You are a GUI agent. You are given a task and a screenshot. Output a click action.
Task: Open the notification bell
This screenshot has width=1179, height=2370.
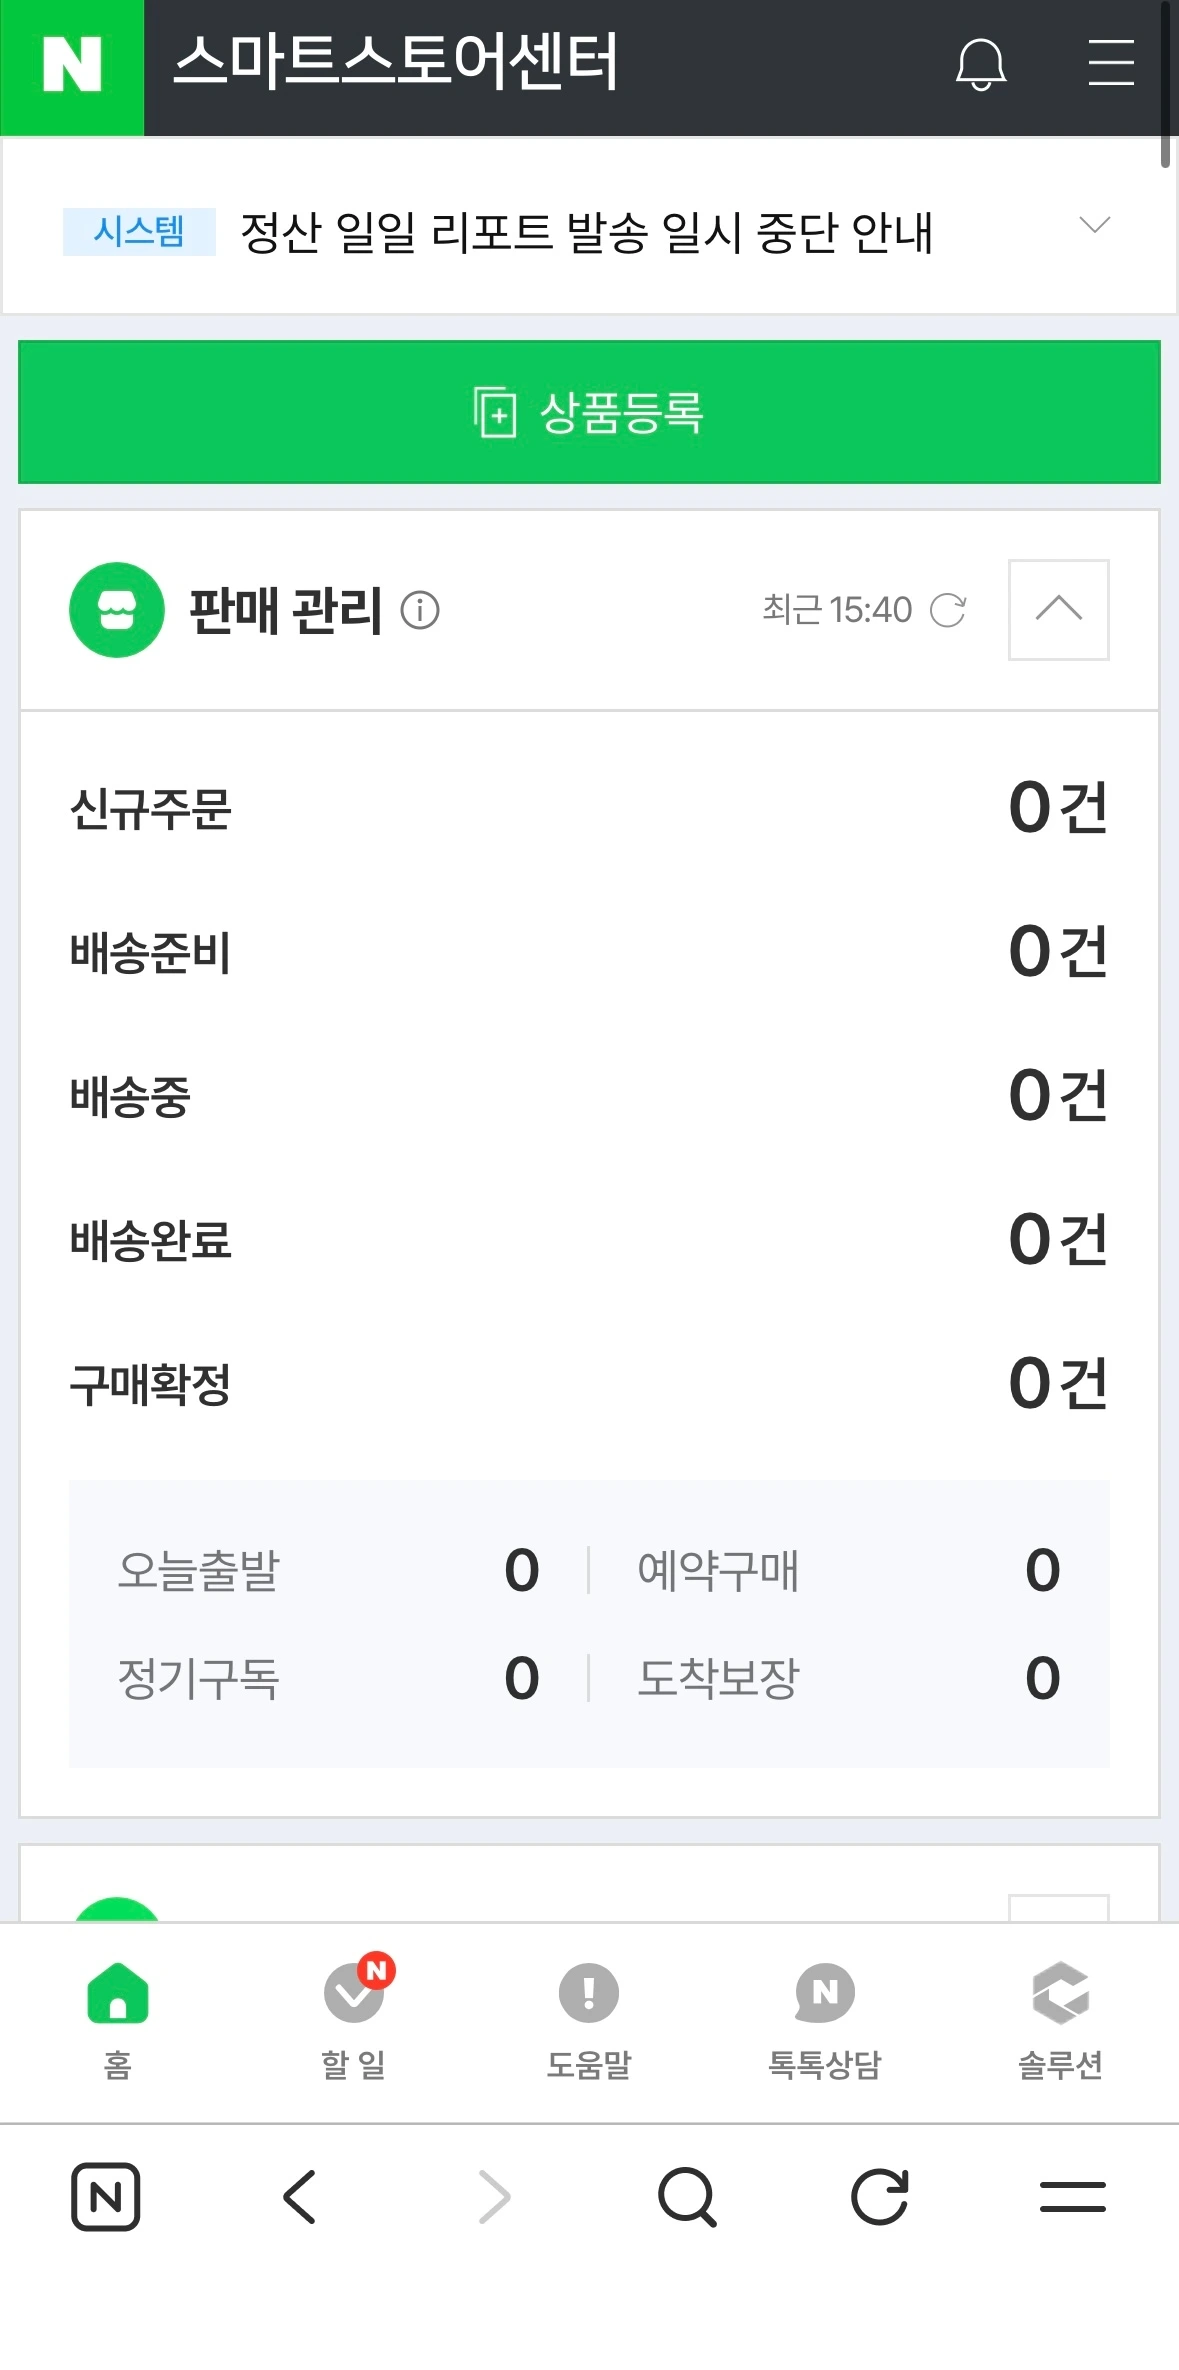pyautogui.click(x=980, y=66)
